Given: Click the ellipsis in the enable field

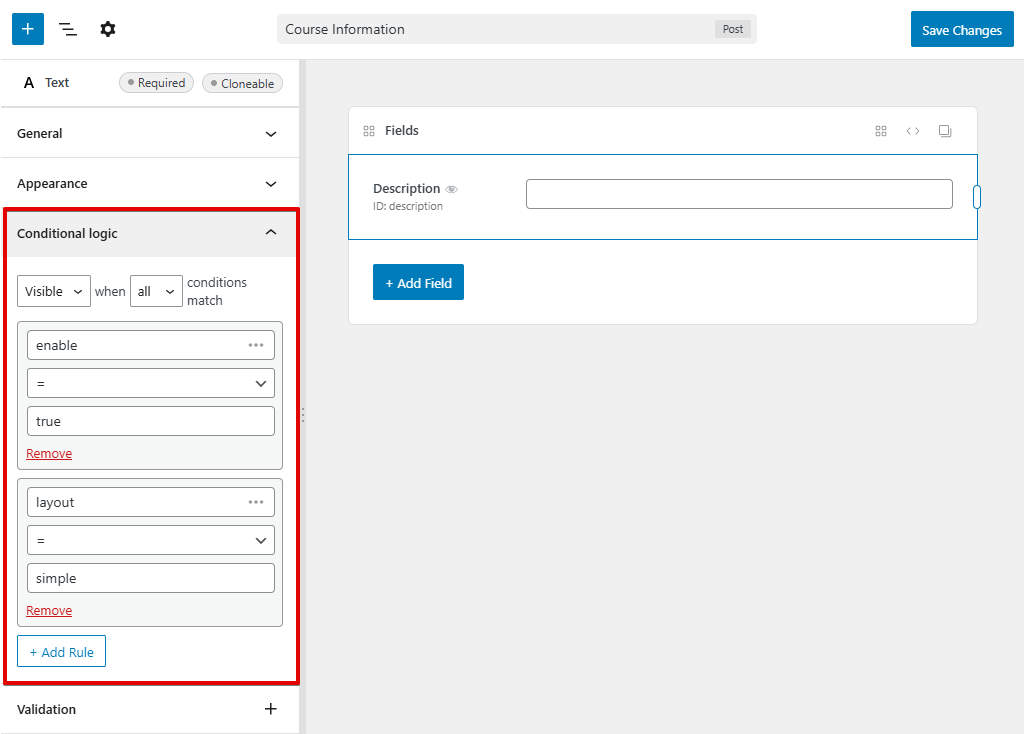Looking at the screenshot, I should pos(256,345).
